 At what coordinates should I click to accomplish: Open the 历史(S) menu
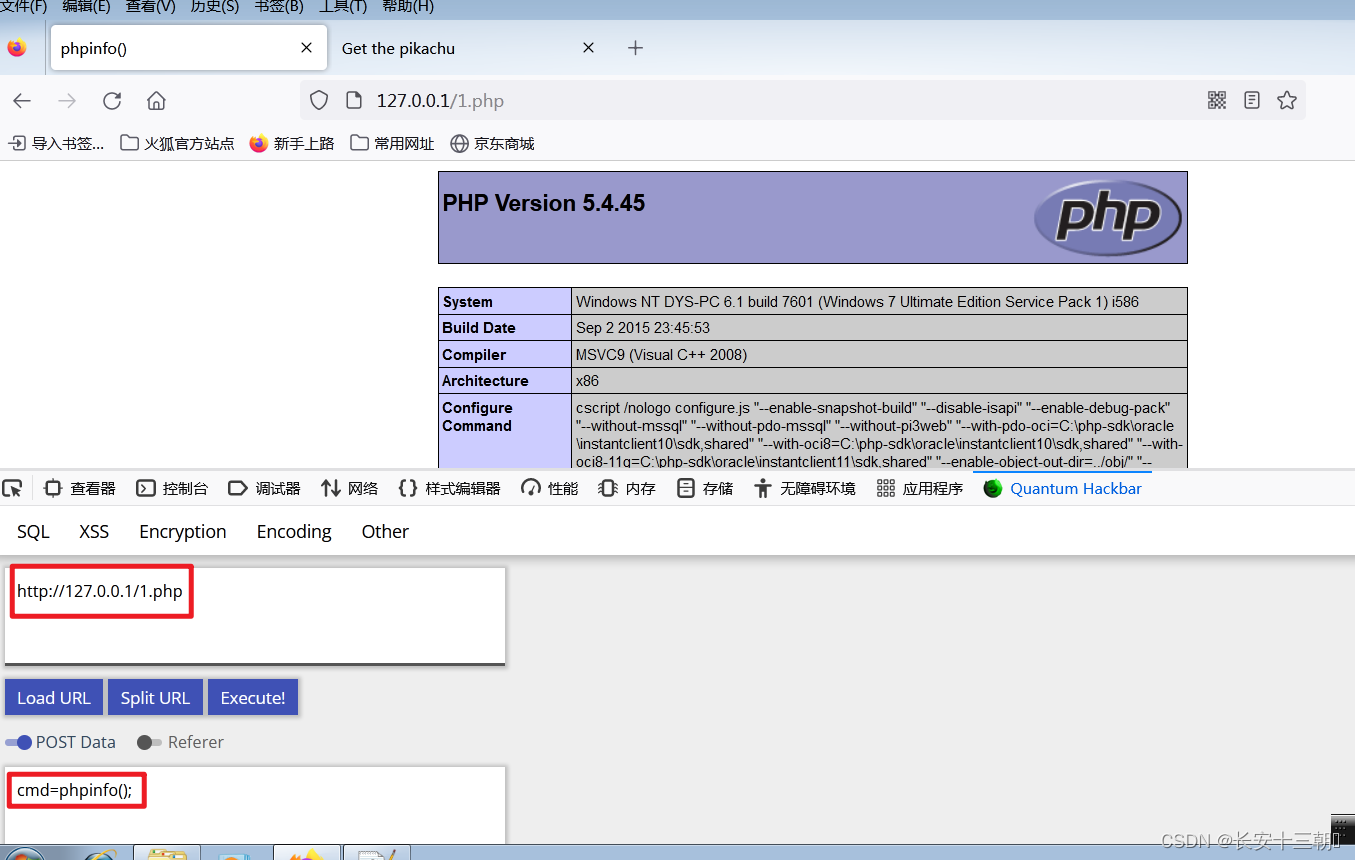click(214, 7)
